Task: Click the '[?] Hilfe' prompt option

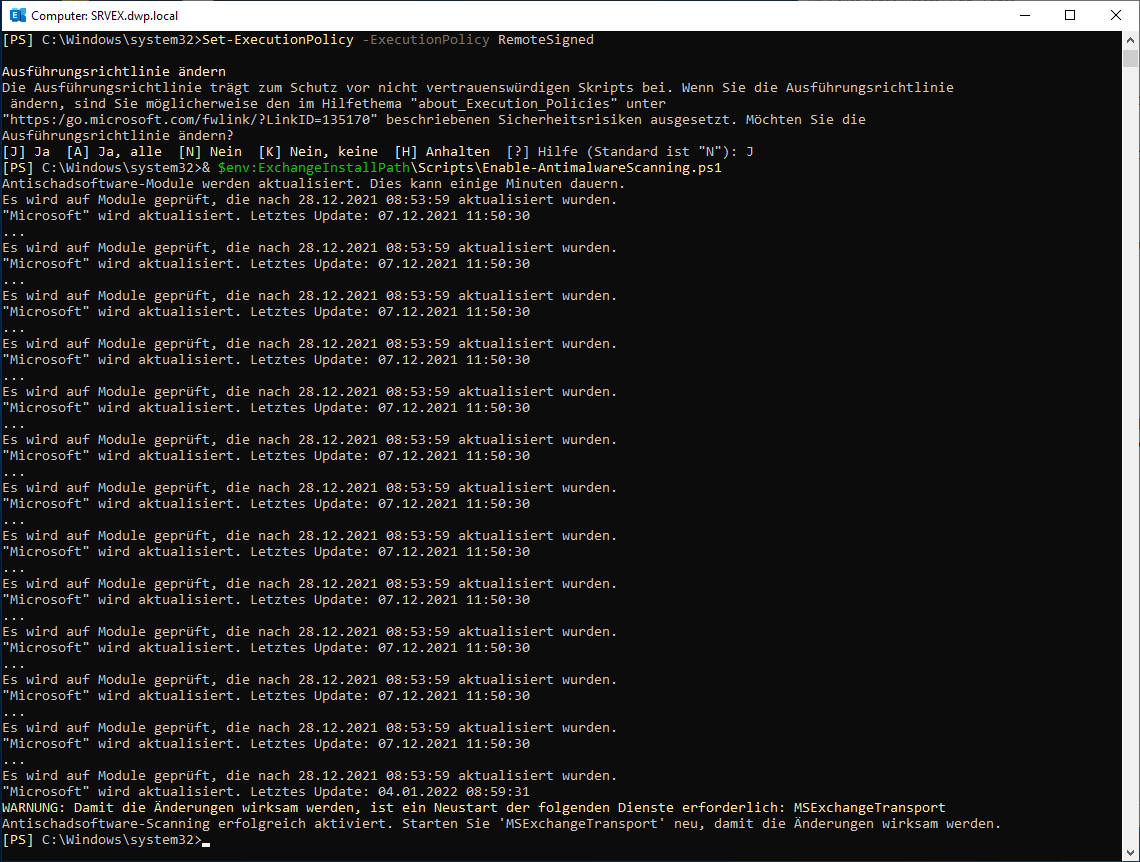Action: (x=546, y=151)
